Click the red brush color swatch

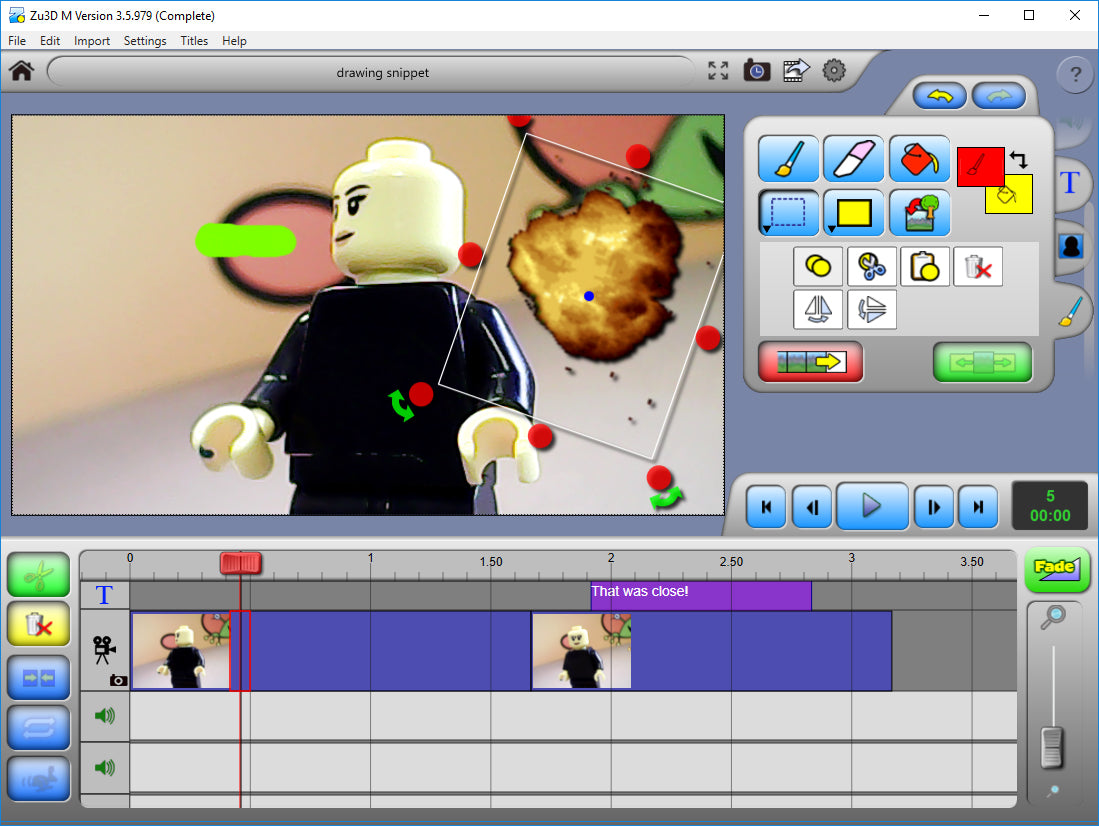[x=980, y=166]
